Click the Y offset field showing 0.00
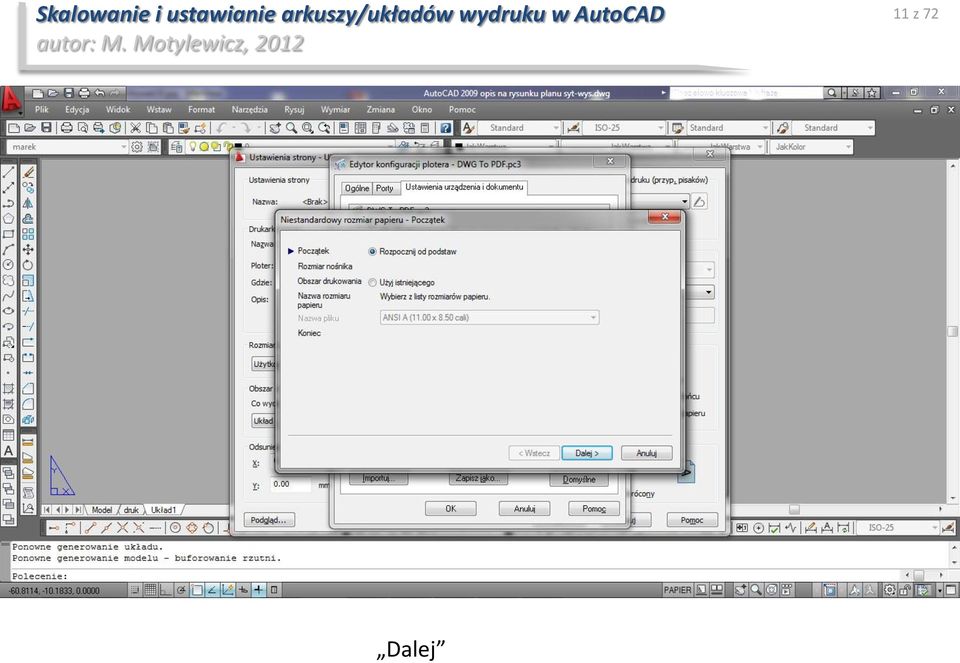 291,484
